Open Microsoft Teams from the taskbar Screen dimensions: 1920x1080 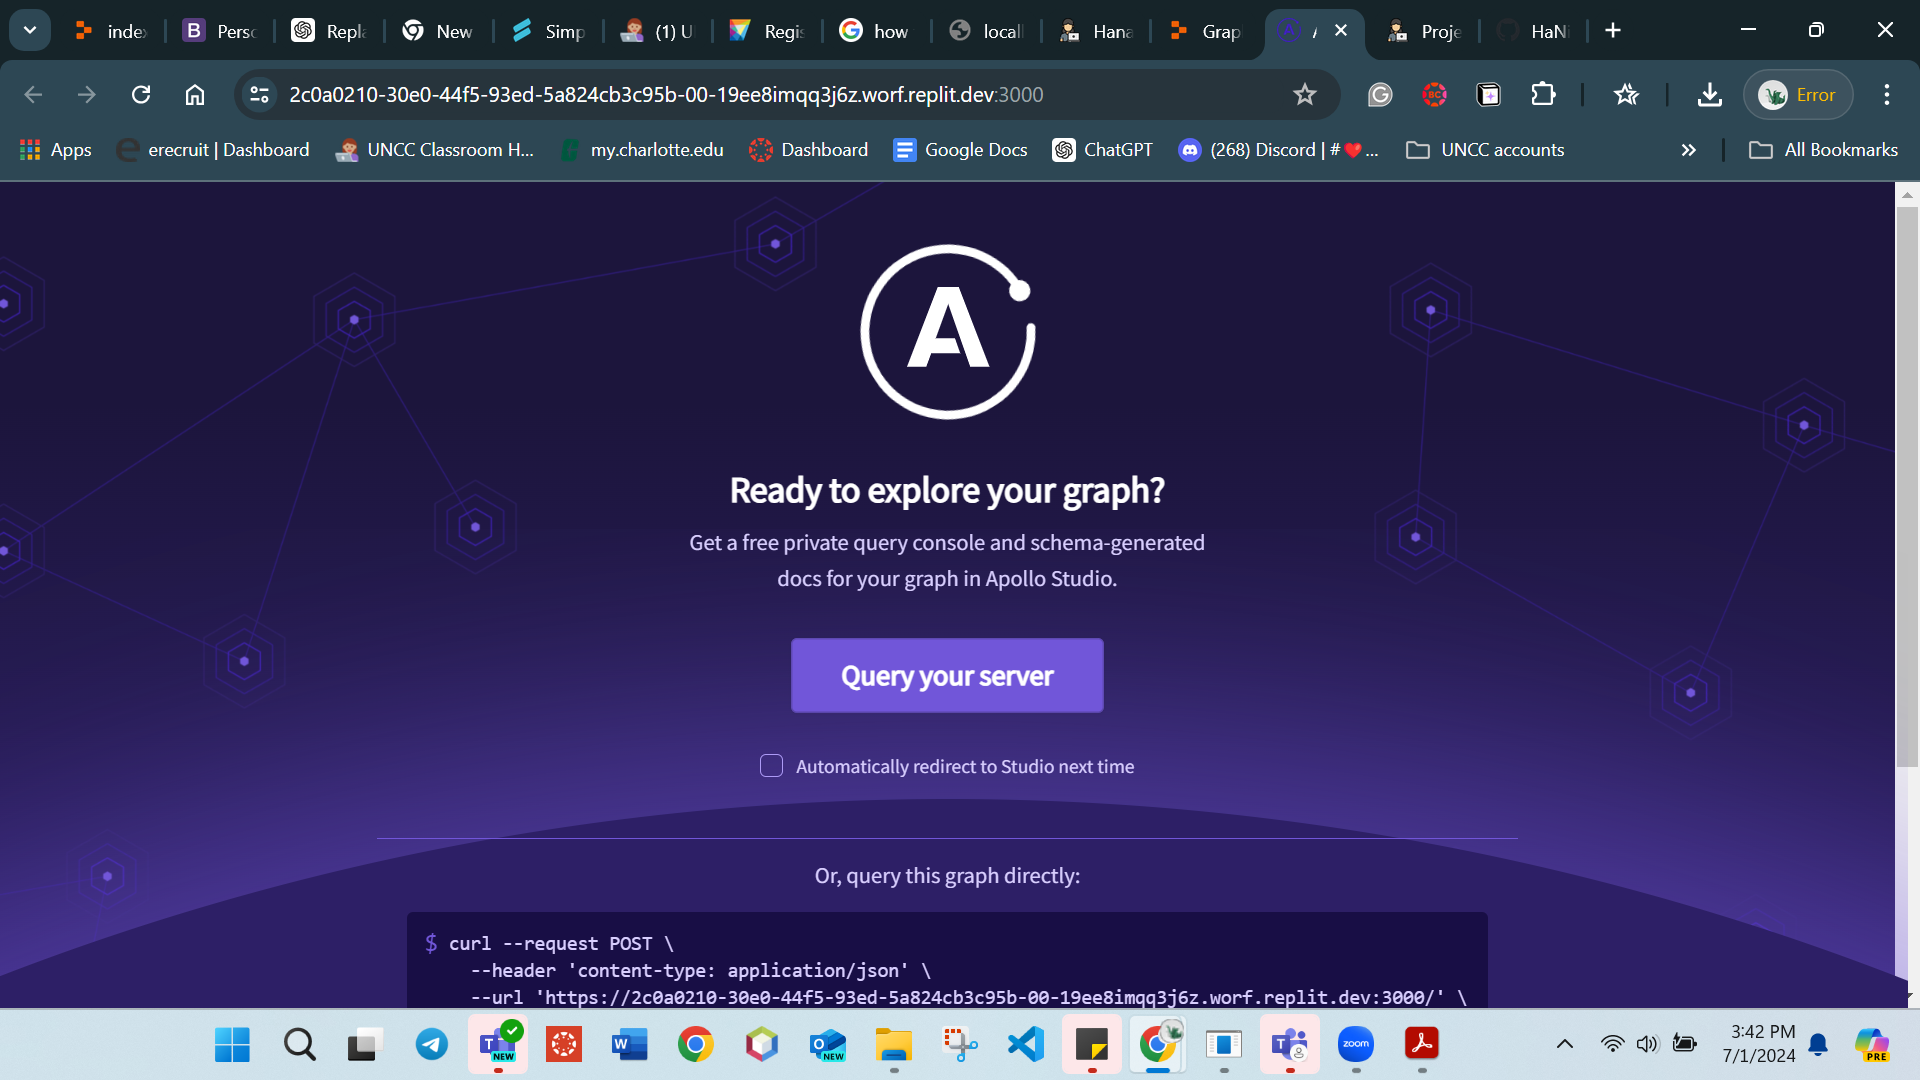[1289, 1044]
